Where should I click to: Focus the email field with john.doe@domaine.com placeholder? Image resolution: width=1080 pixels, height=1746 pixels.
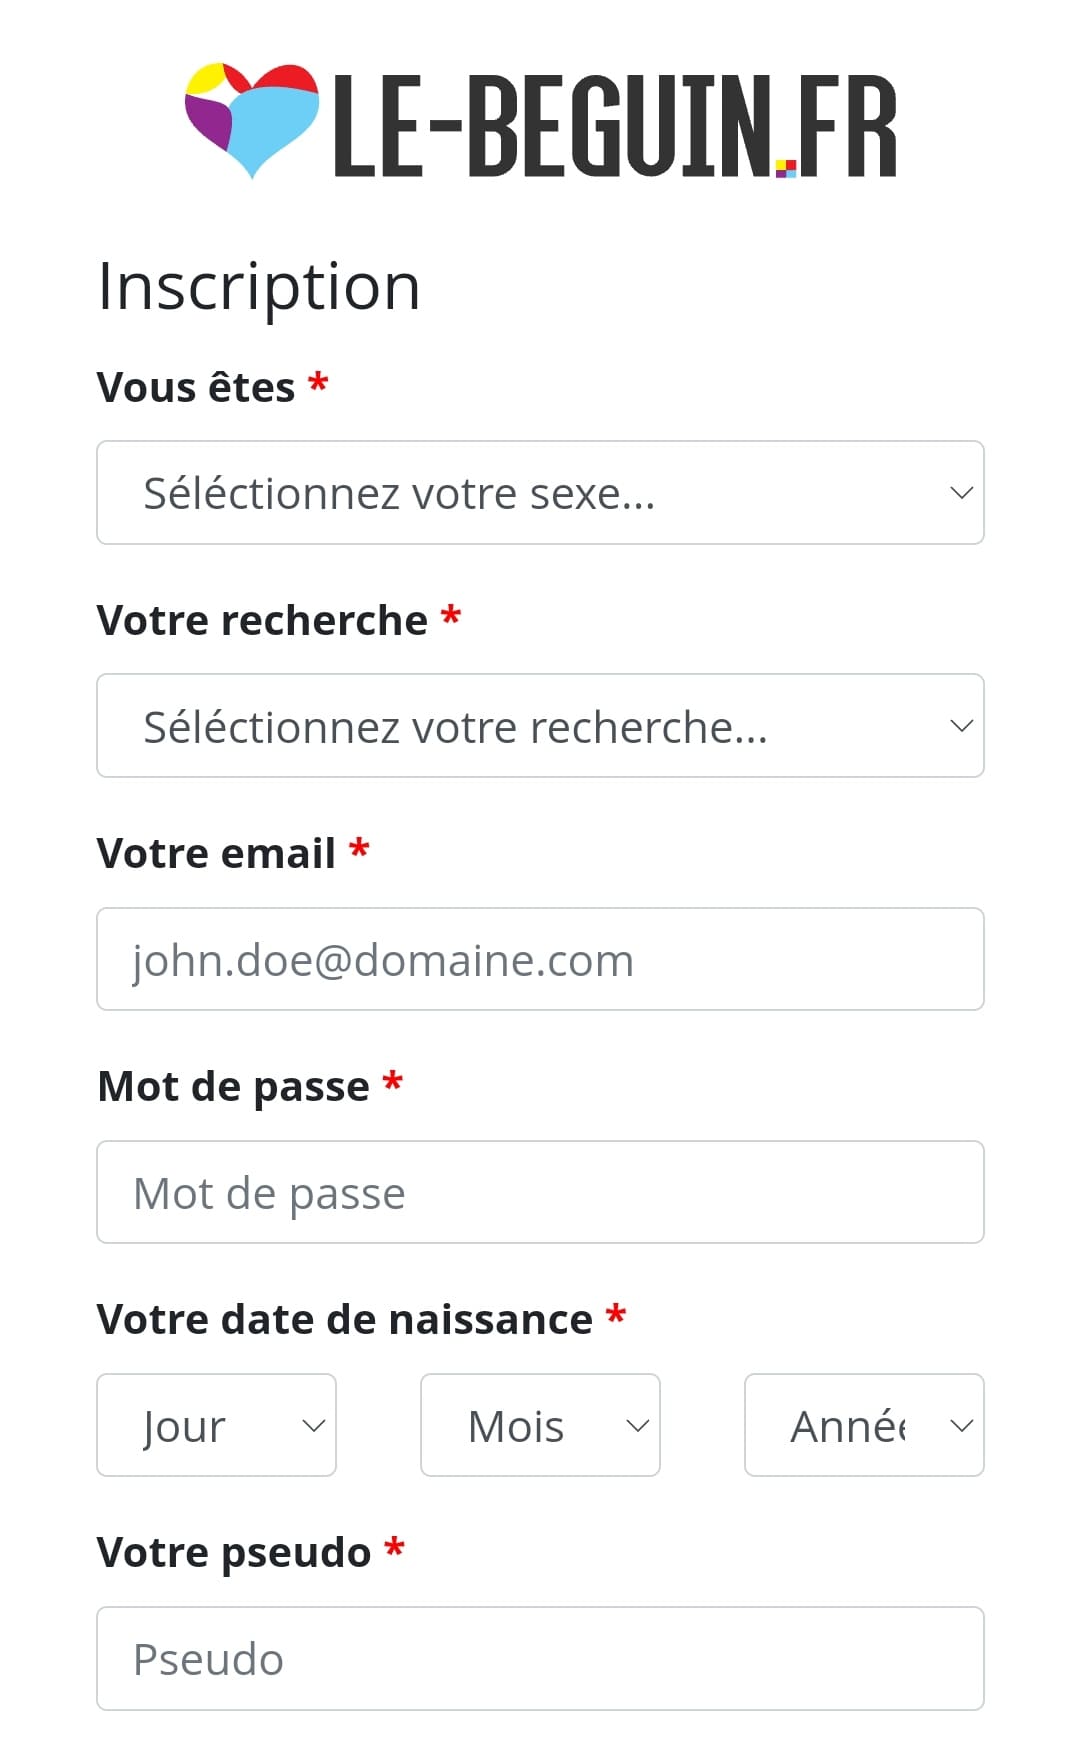tap(540, 960)
